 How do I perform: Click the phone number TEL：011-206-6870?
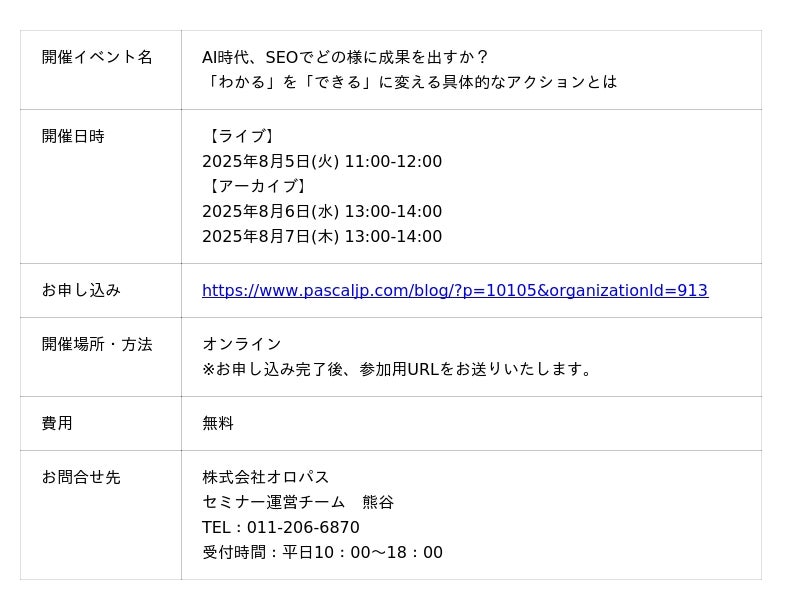pos(281,527)
